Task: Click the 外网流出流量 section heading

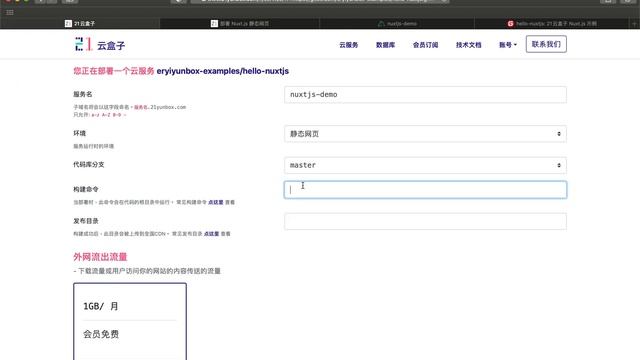Action: [100, 257]
